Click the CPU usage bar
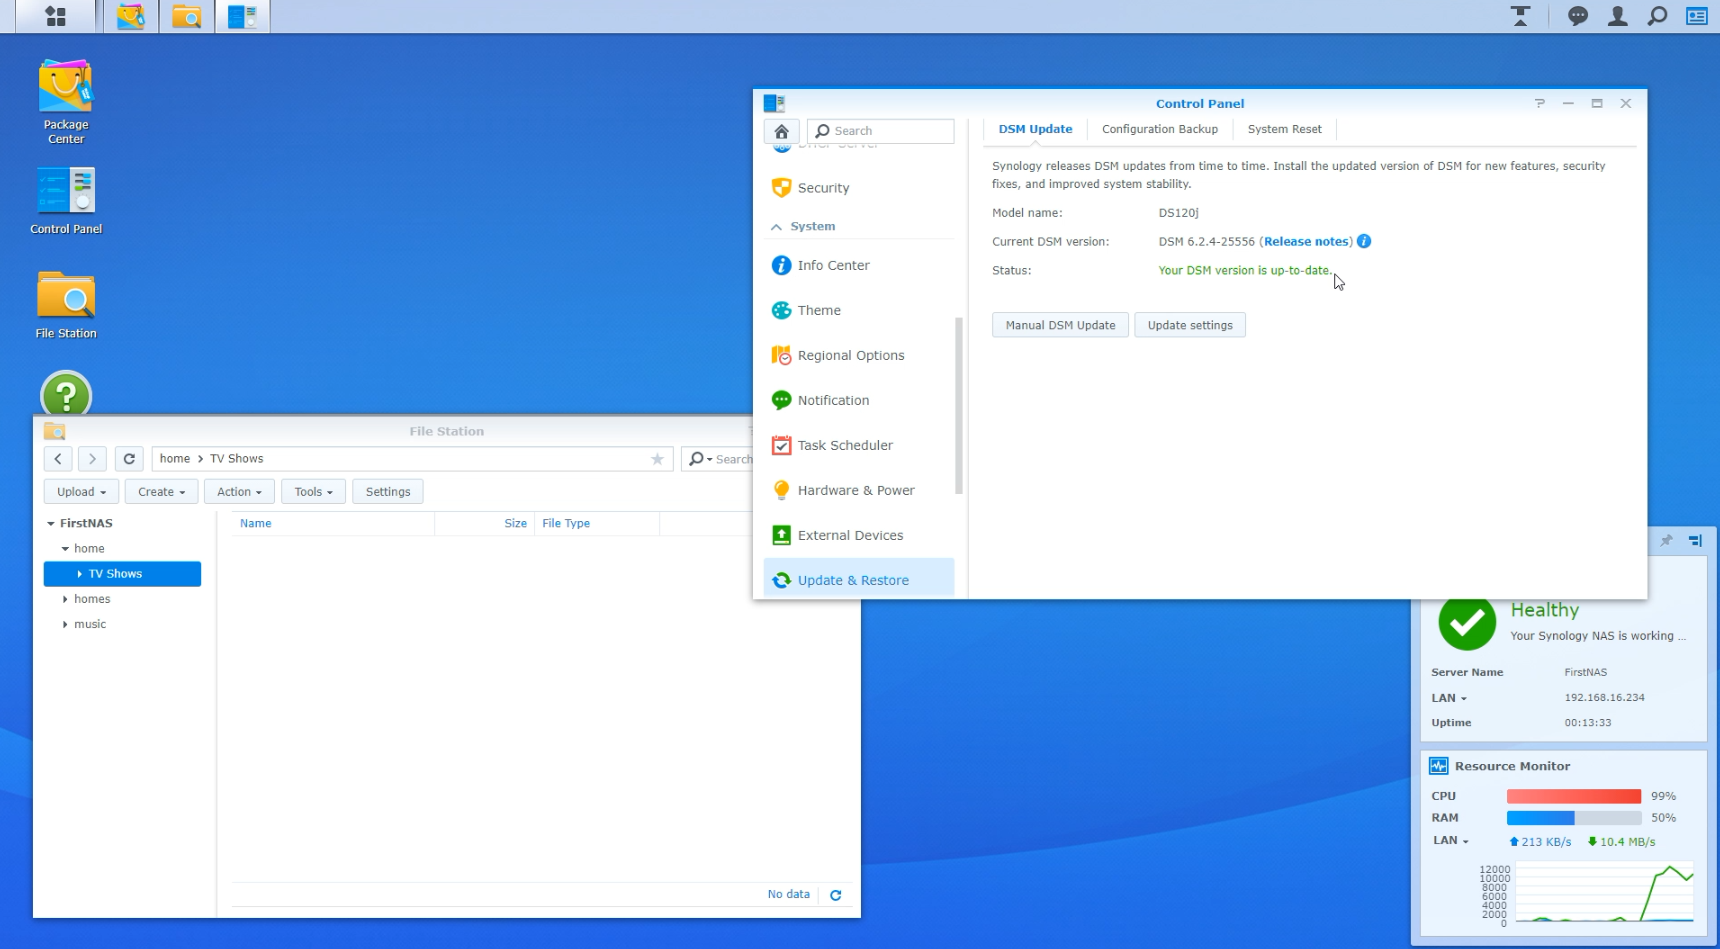Screen dimensions: 1720x949 pyautogui.click(x=1574, y=796)
